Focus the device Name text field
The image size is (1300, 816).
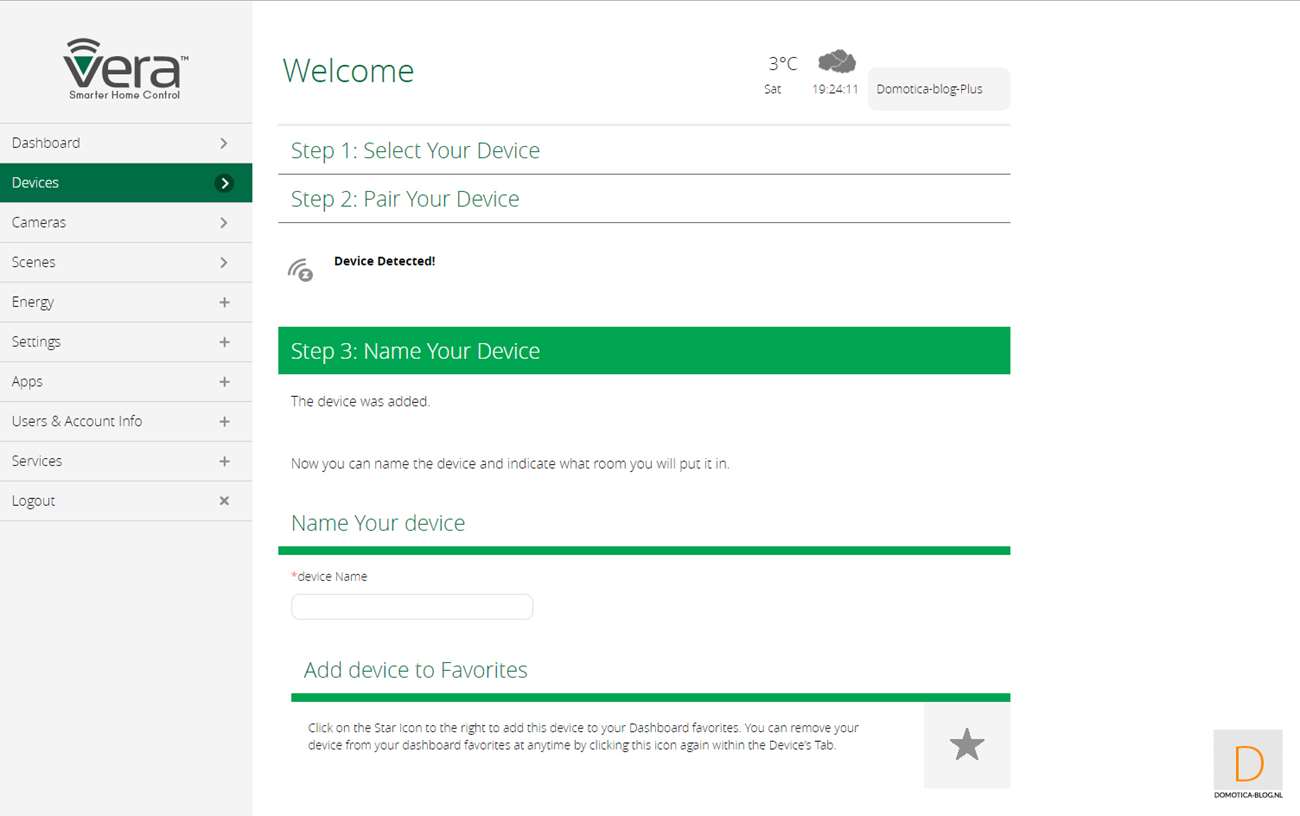pyautogui.click(x=412, y=607)
